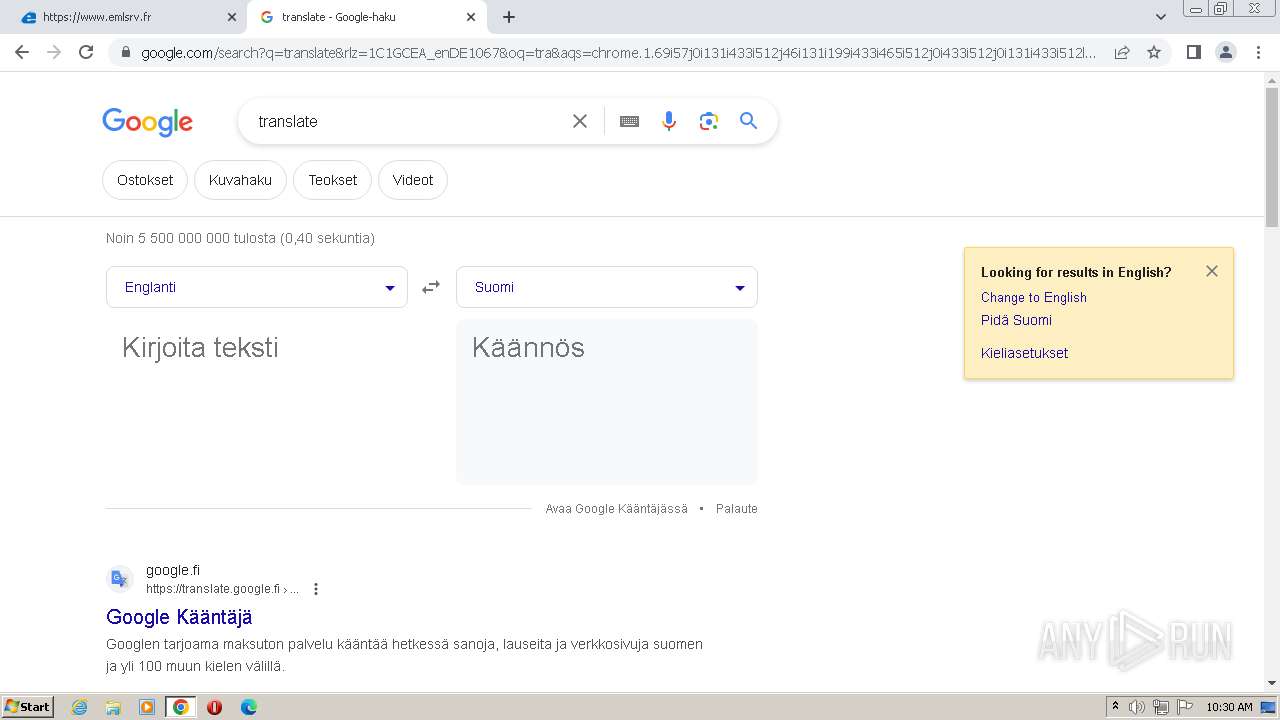Screen dimensions: 1280x720
Task: Filter results by Teokset
Action: pyautogui.click(x=333, y=180)
